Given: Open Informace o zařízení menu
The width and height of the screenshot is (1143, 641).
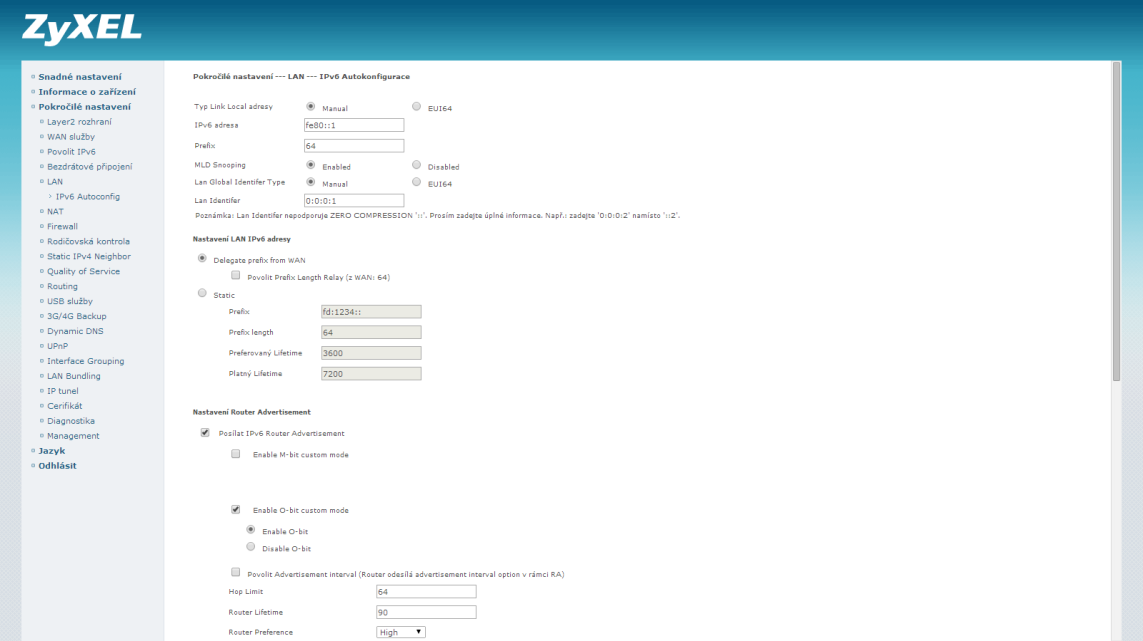Looking at the screenshot, I should click(87, 92).
